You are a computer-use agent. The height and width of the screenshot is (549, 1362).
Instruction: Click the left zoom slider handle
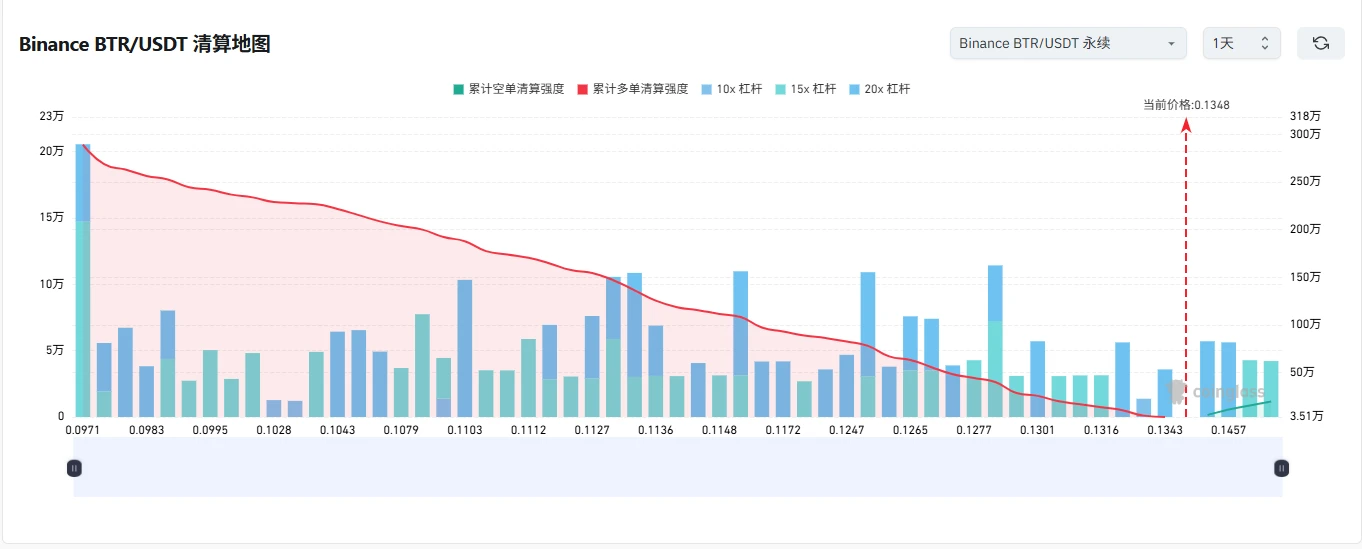[x=74, y=467]
